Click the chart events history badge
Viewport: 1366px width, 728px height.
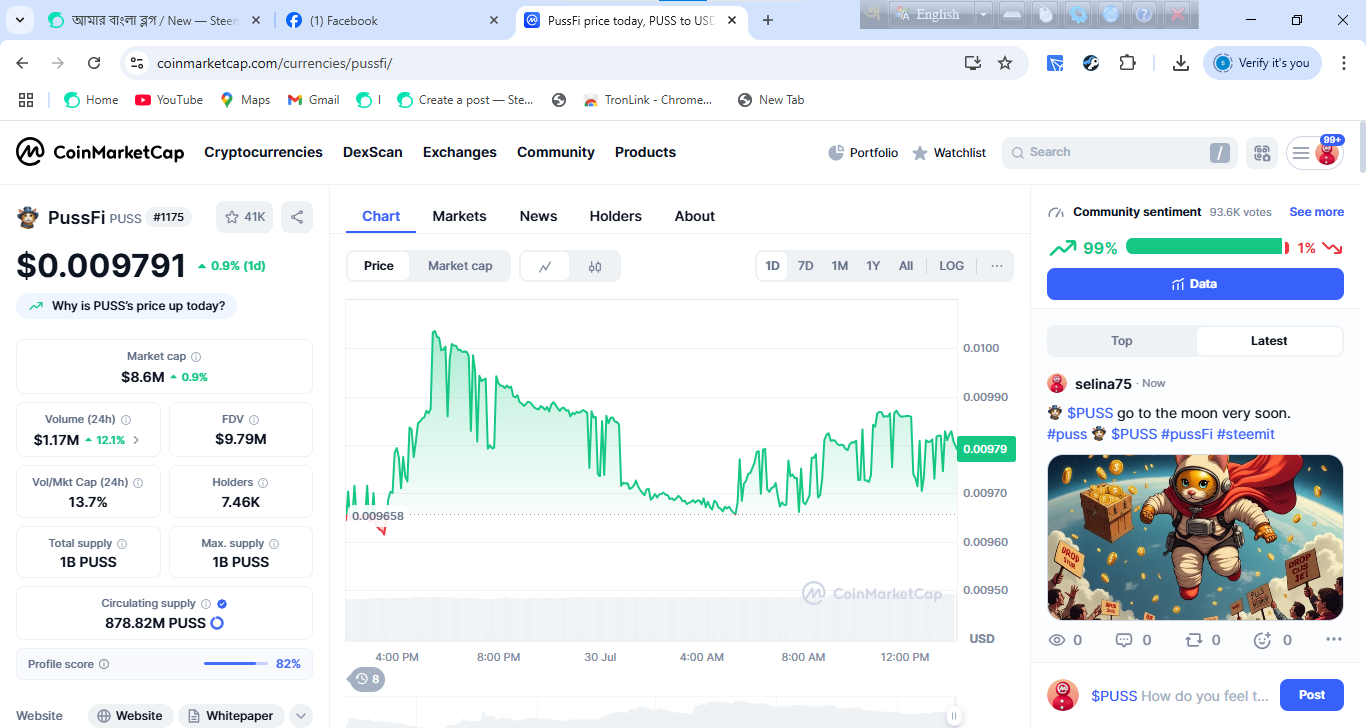(x=366, y=680)
